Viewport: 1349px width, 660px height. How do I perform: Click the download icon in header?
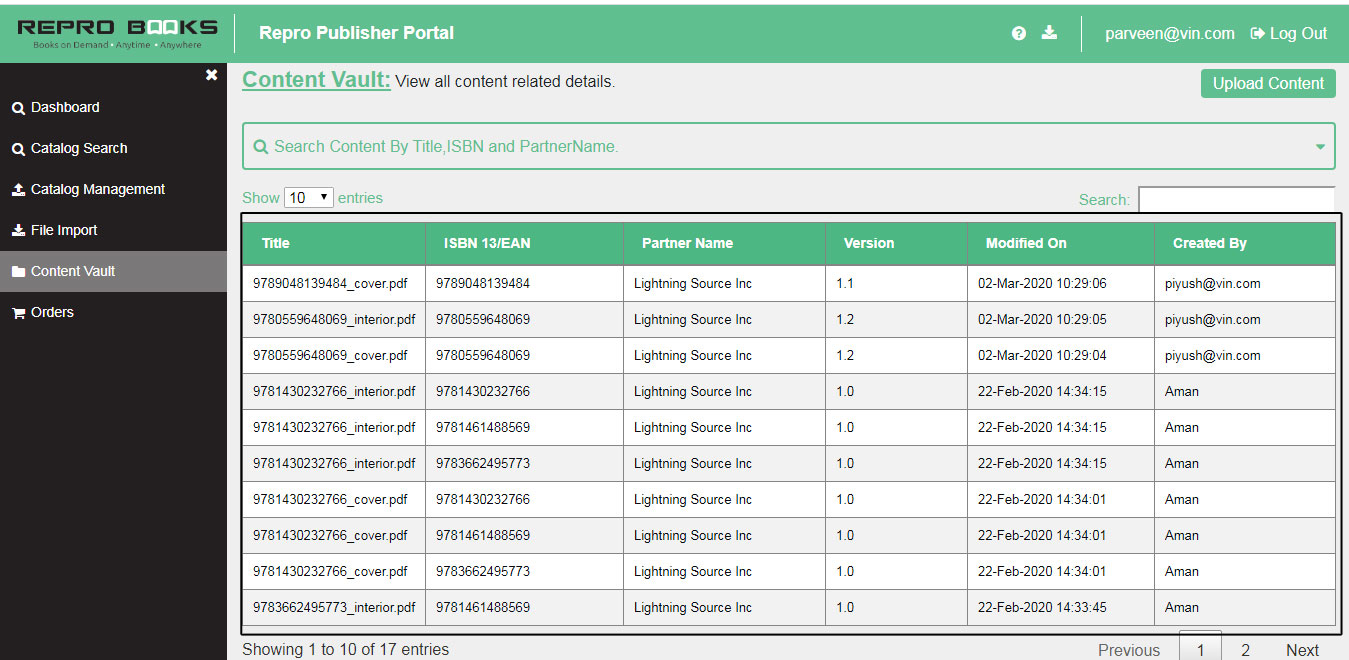point(1049,33)
